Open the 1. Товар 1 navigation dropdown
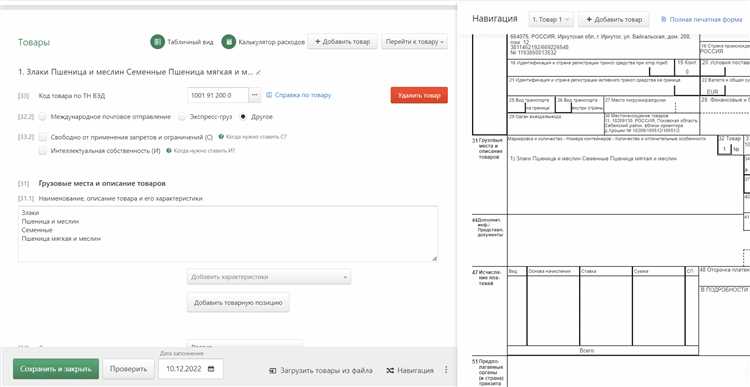 551,20
